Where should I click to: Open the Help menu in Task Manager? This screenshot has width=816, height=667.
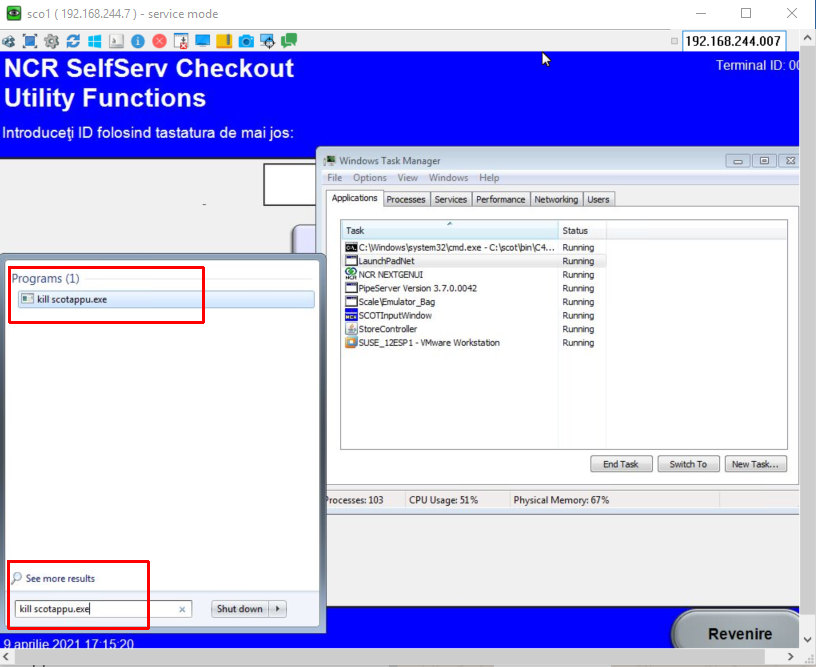[489, 177]
